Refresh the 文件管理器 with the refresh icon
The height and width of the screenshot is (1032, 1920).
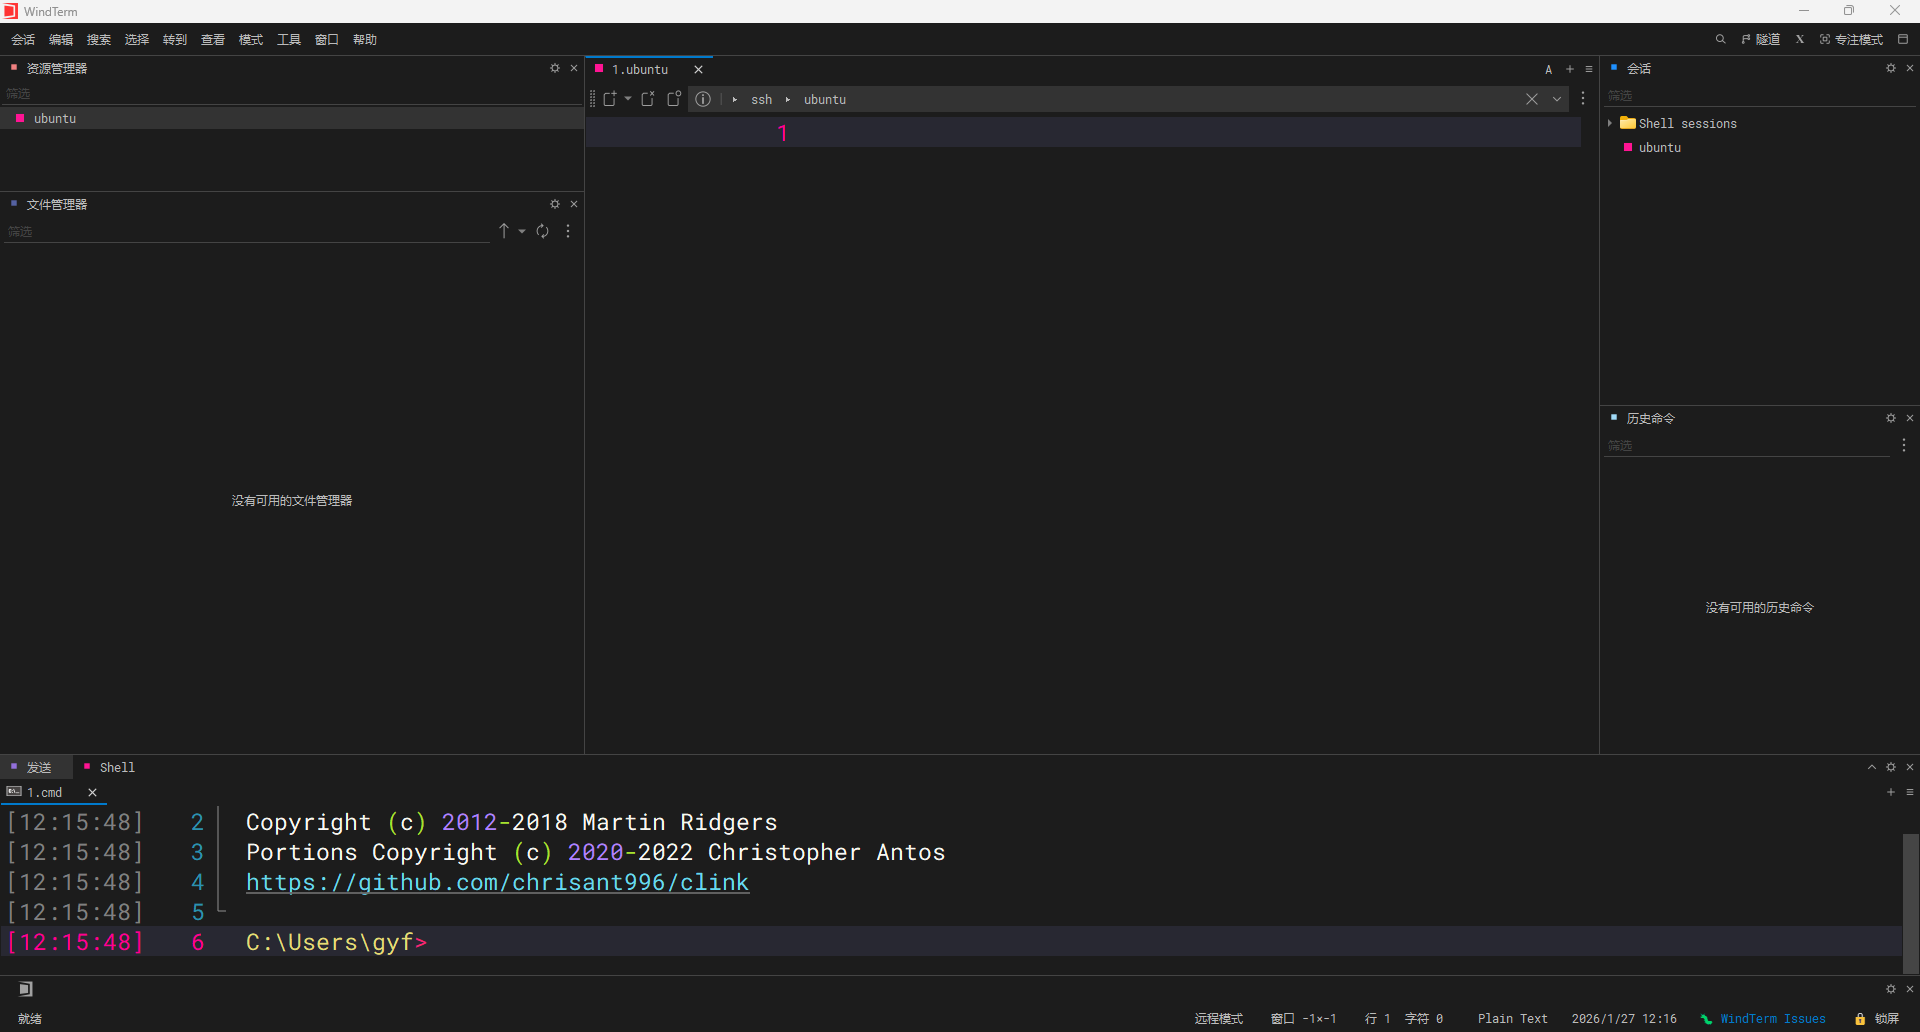(x=542, y=231)
